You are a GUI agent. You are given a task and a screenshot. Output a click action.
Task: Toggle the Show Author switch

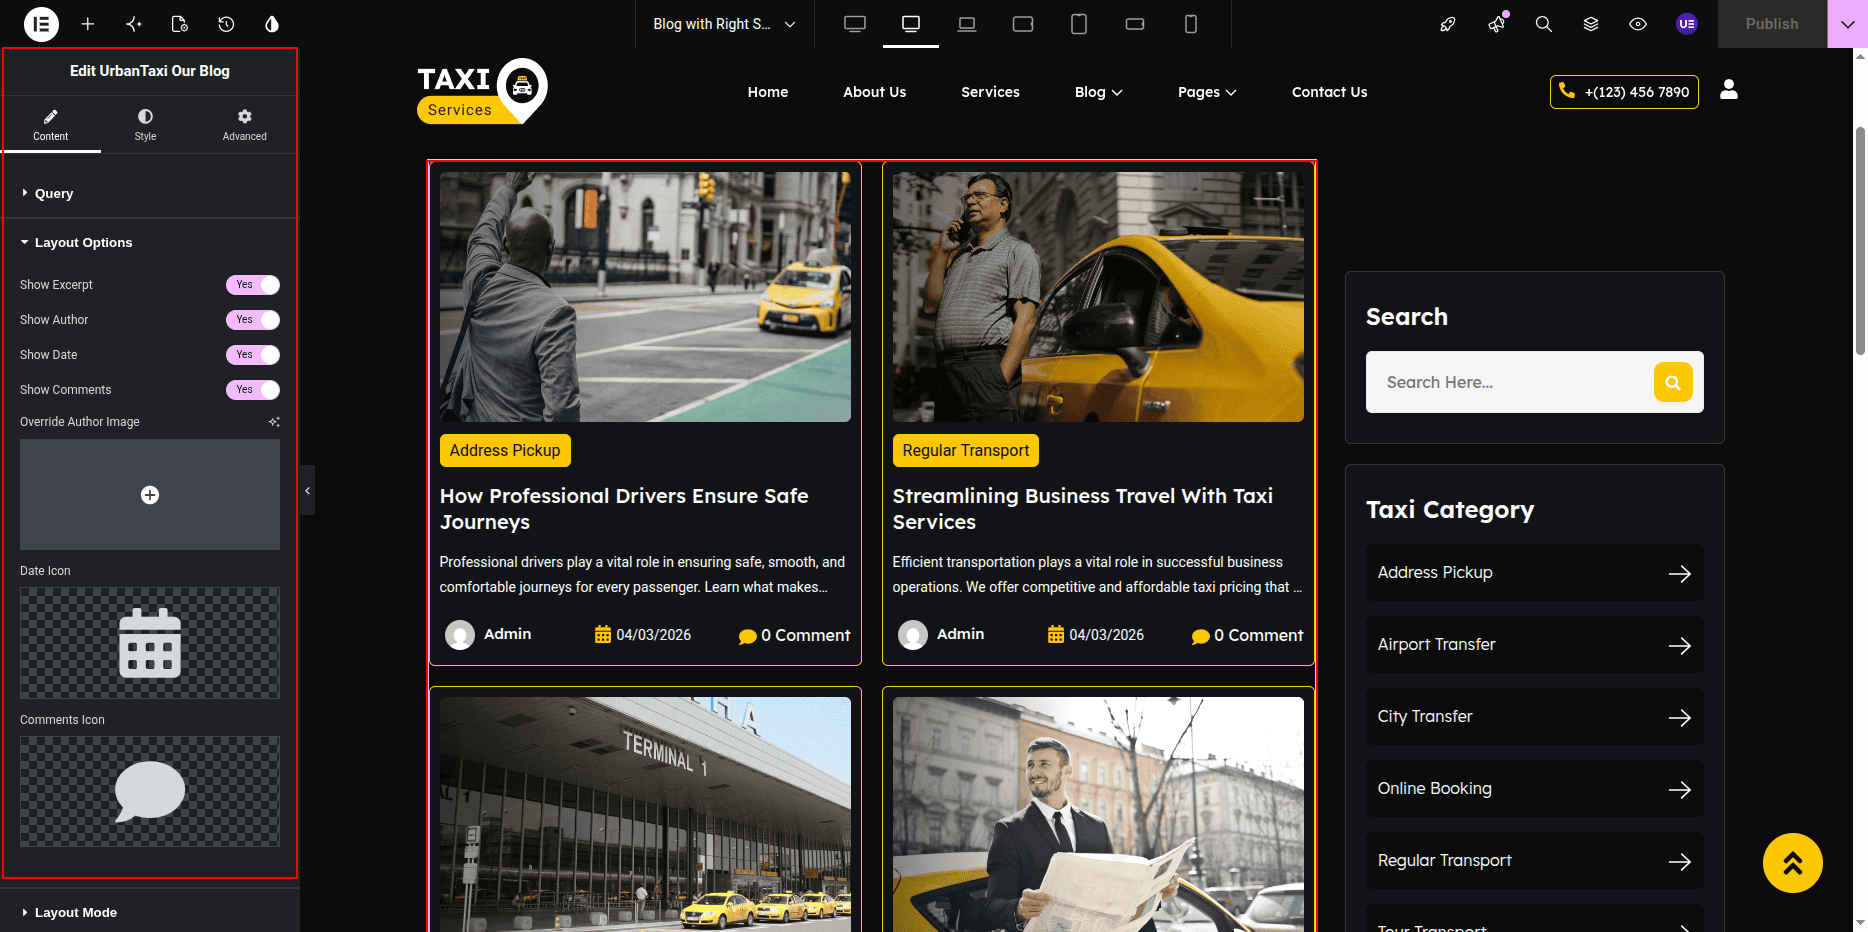click(253, 320)
